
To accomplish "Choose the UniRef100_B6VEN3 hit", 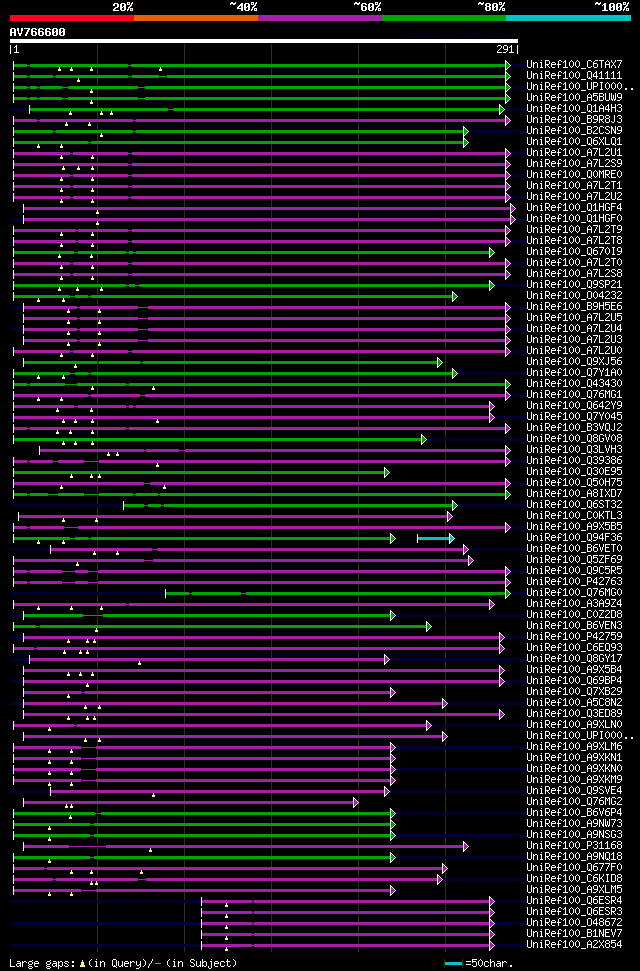I will 574,626.
